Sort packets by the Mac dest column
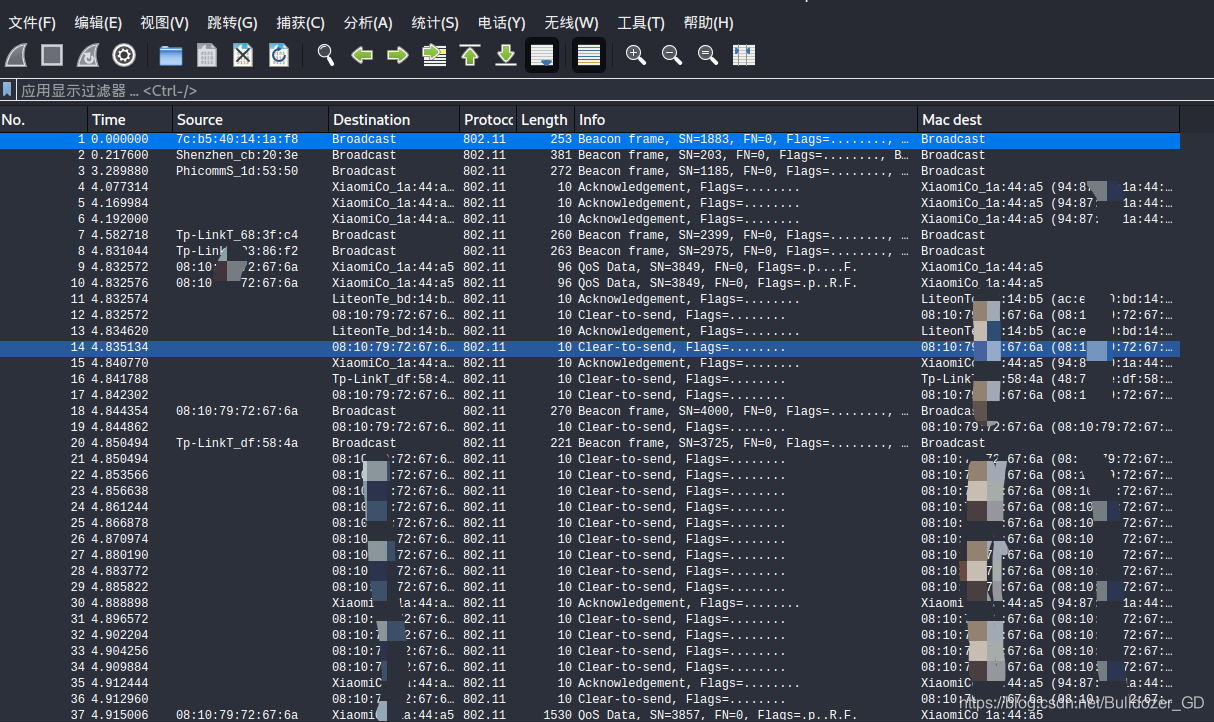The width and height of the screenshot is (1214, 722). [1048, 119]
